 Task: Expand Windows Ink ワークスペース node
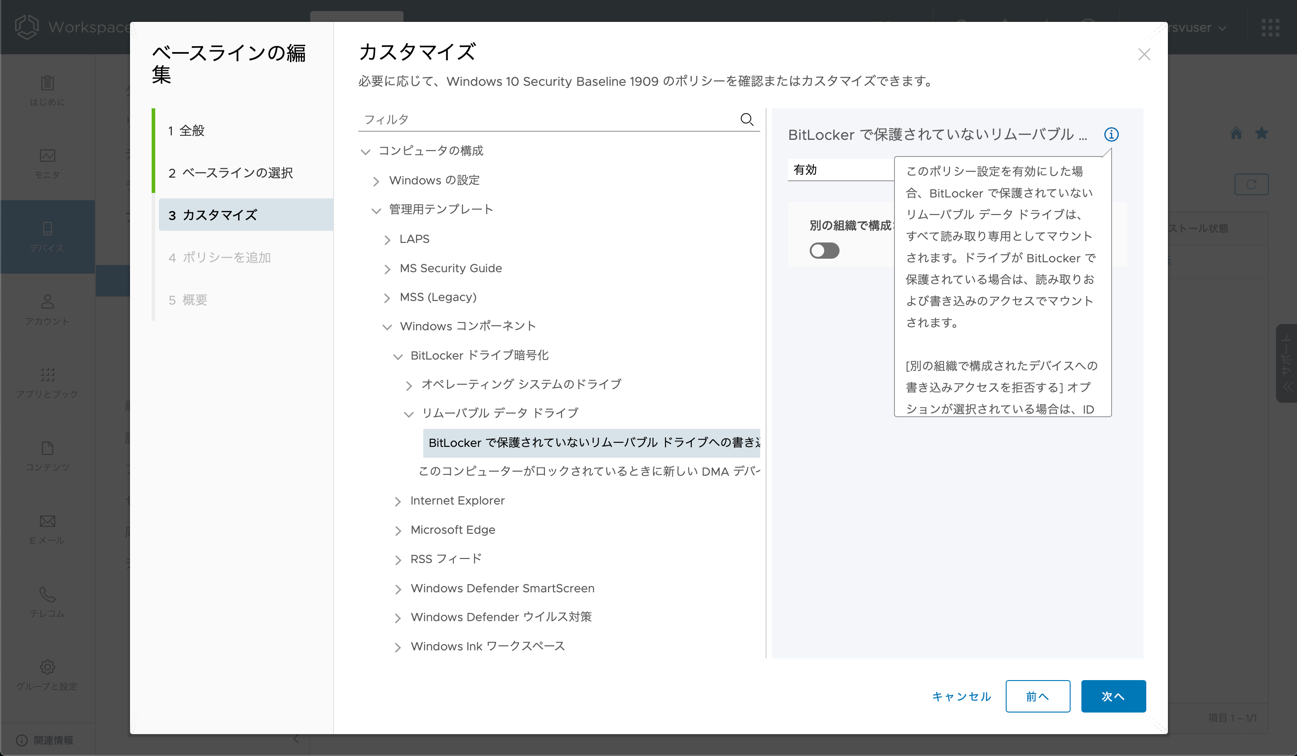click(398, 647)
